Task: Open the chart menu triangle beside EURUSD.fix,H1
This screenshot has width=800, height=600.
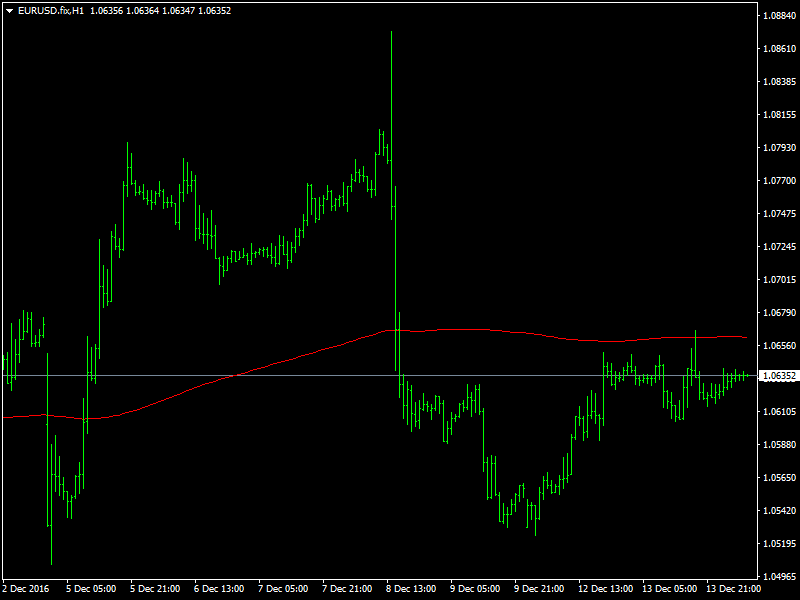Action: click(x=9, y=11)
